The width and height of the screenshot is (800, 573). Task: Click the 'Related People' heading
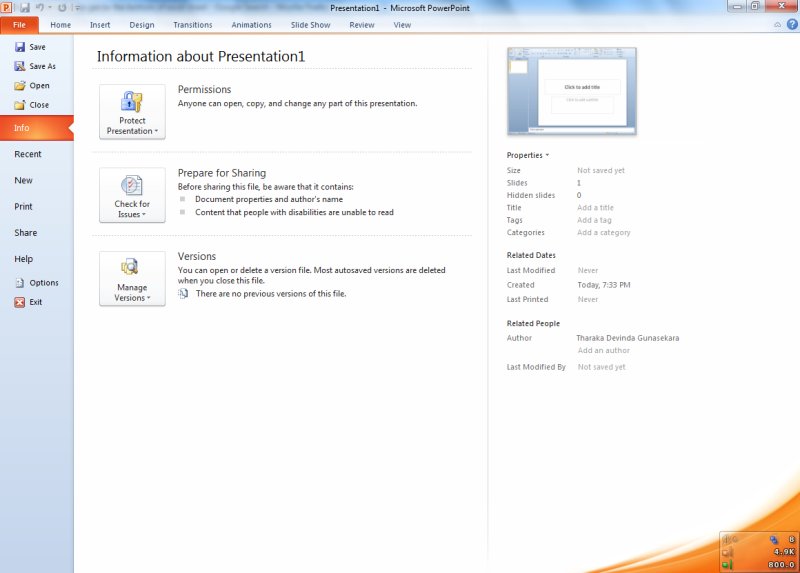[x=533, y=323]
